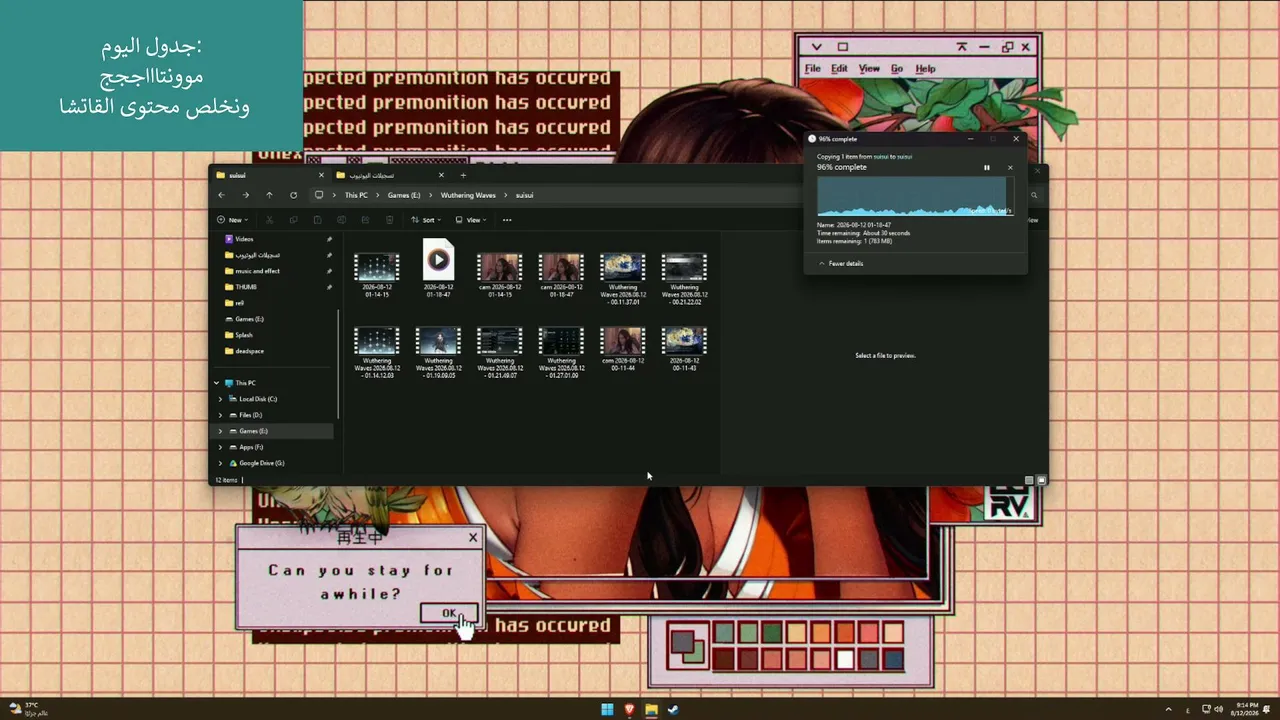Open the clock and date in the taskbar
Viewport: 1280px width, 720px height.
click(x=1246, y=709)
